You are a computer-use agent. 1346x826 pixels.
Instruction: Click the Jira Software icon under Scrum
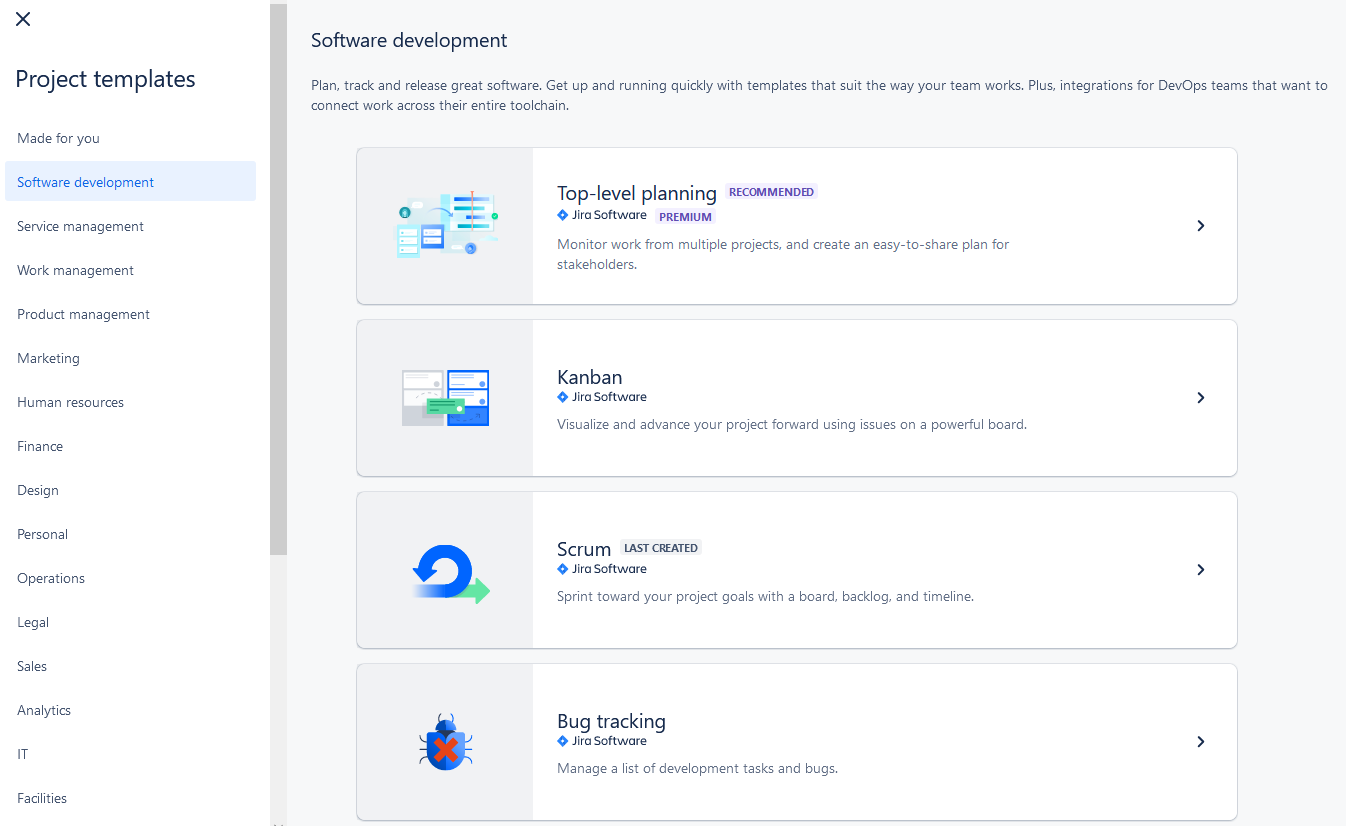point(562,569)
